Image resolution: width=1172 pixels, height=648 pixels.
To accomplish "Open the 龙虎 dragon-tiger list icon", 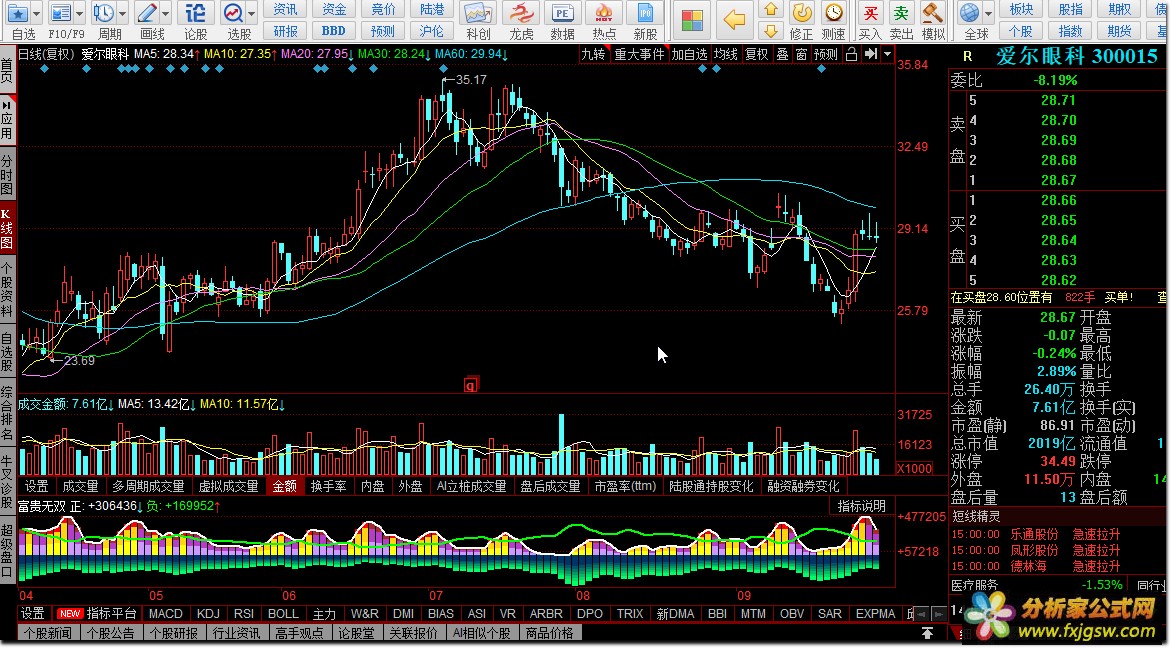I will [521, 13].
